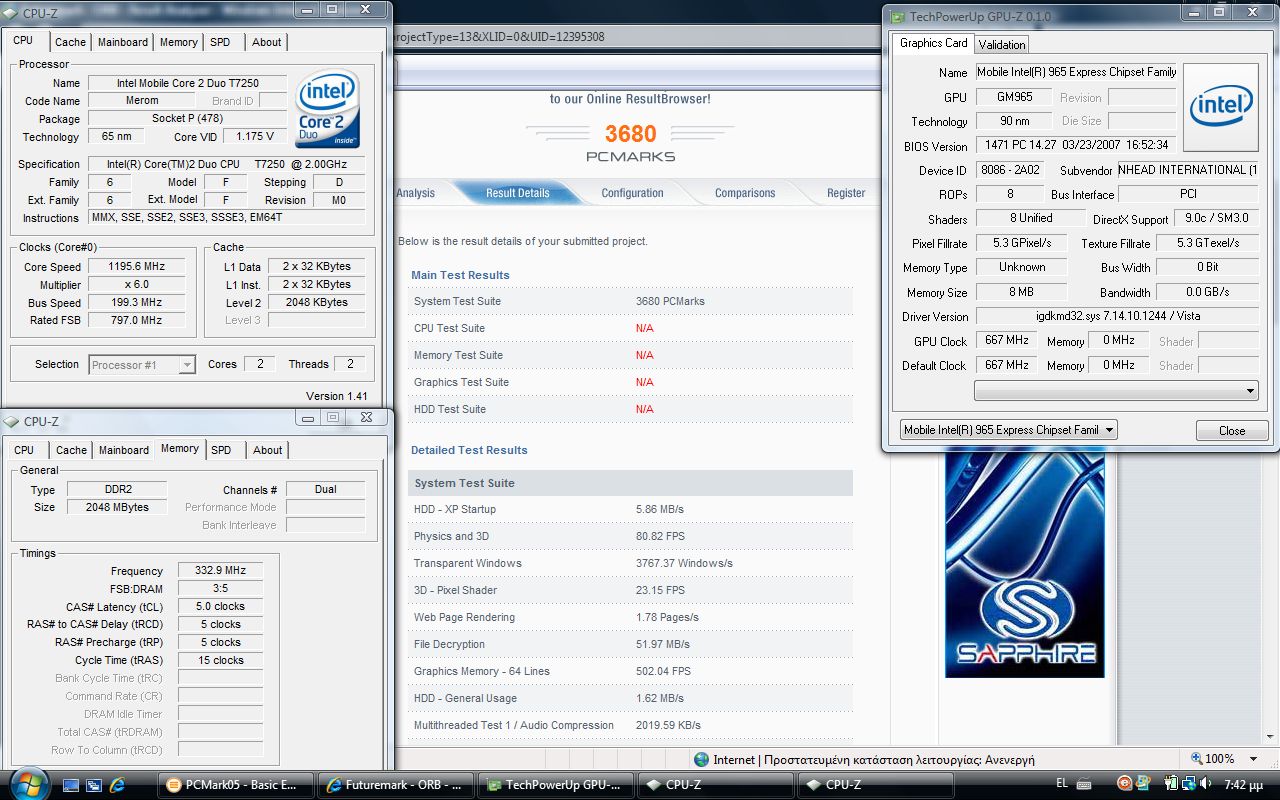Switch to Futuremark ORB taskbar button
This screenshot has width=1280, height=800.
tap(395, 785)
